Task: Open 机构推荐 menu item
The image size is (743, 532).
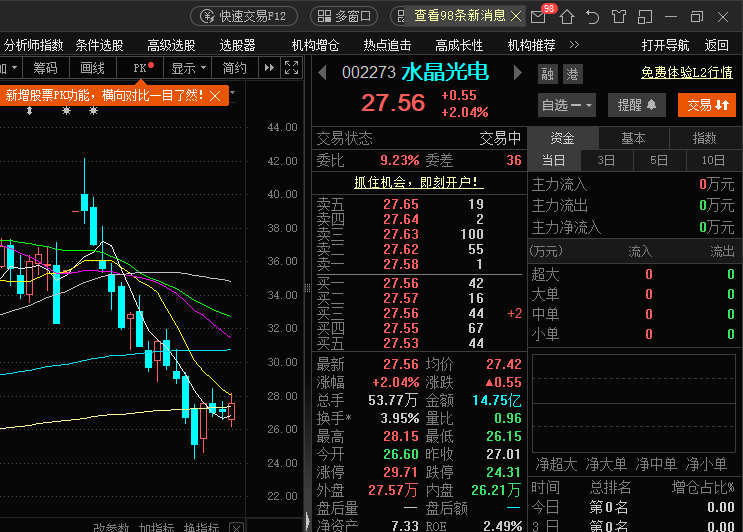Action: [531, 45]
